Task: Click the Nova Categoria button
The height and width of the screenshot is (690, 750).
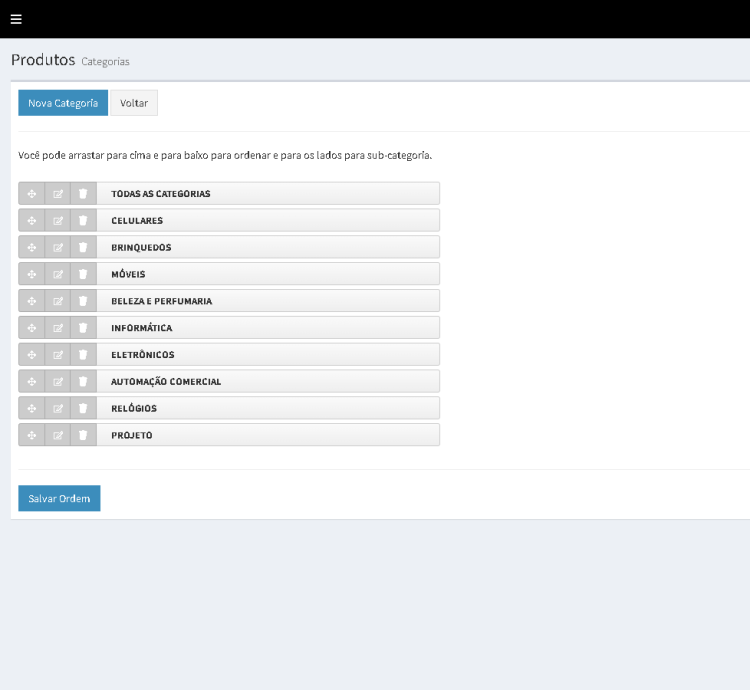Action: click(x=63, y=103)
